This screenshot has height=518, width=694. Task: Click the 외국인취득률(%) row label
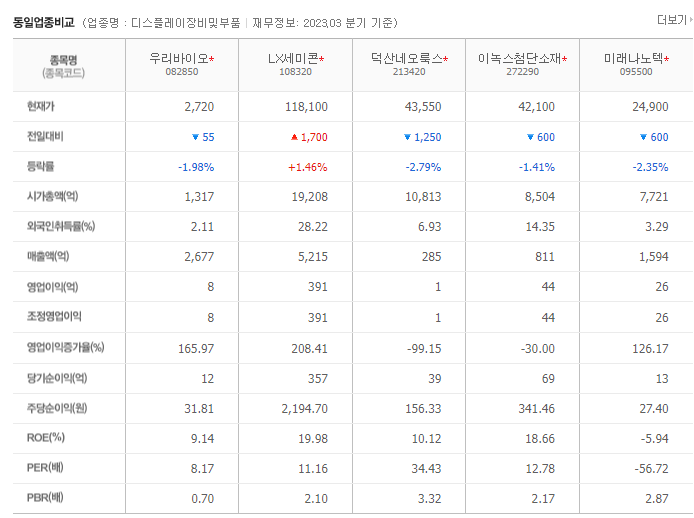(61, 226)
